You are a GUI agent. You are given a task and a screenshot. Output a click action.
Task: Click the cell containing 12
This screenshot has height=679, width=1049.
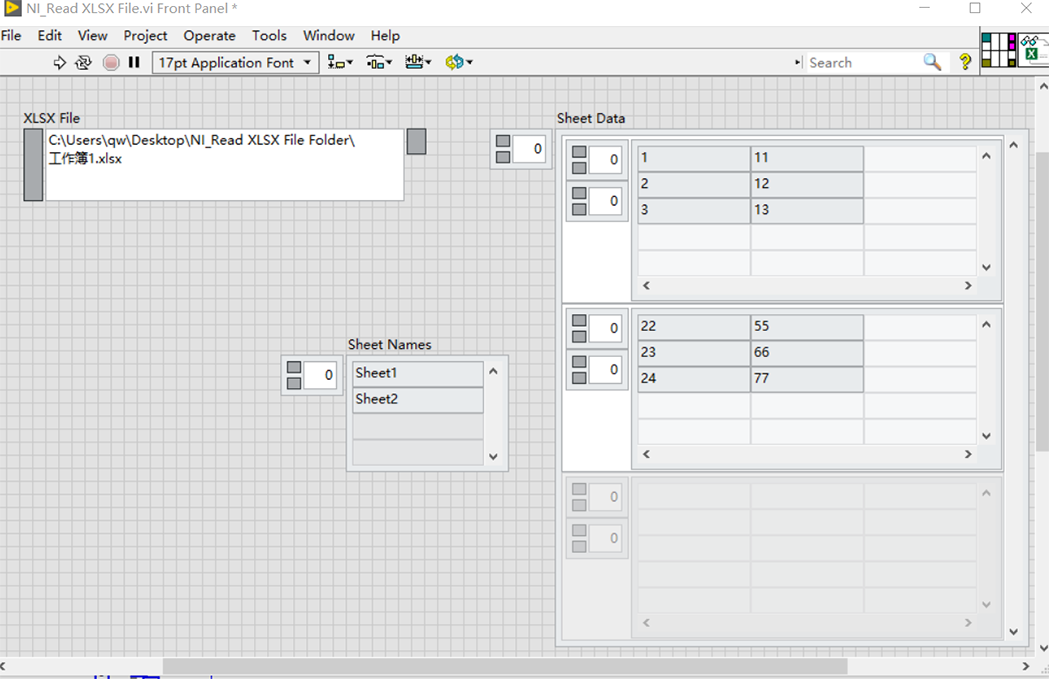(807, 184)
